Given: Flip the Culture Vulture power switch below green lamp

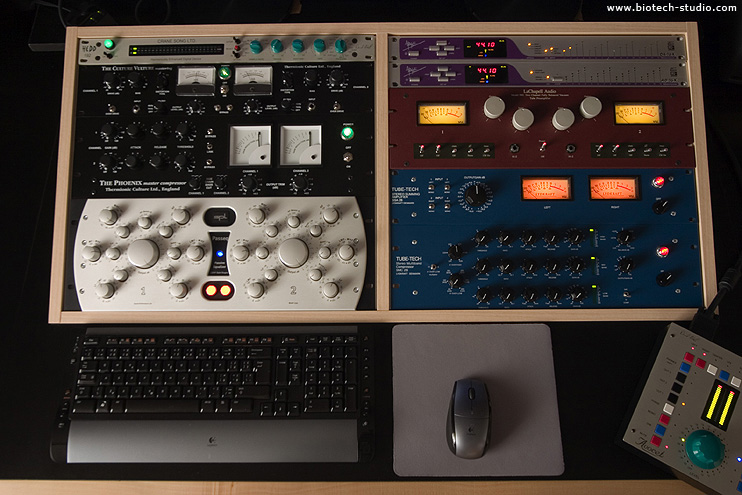Looking at the screenshot, I should (225, 88).
